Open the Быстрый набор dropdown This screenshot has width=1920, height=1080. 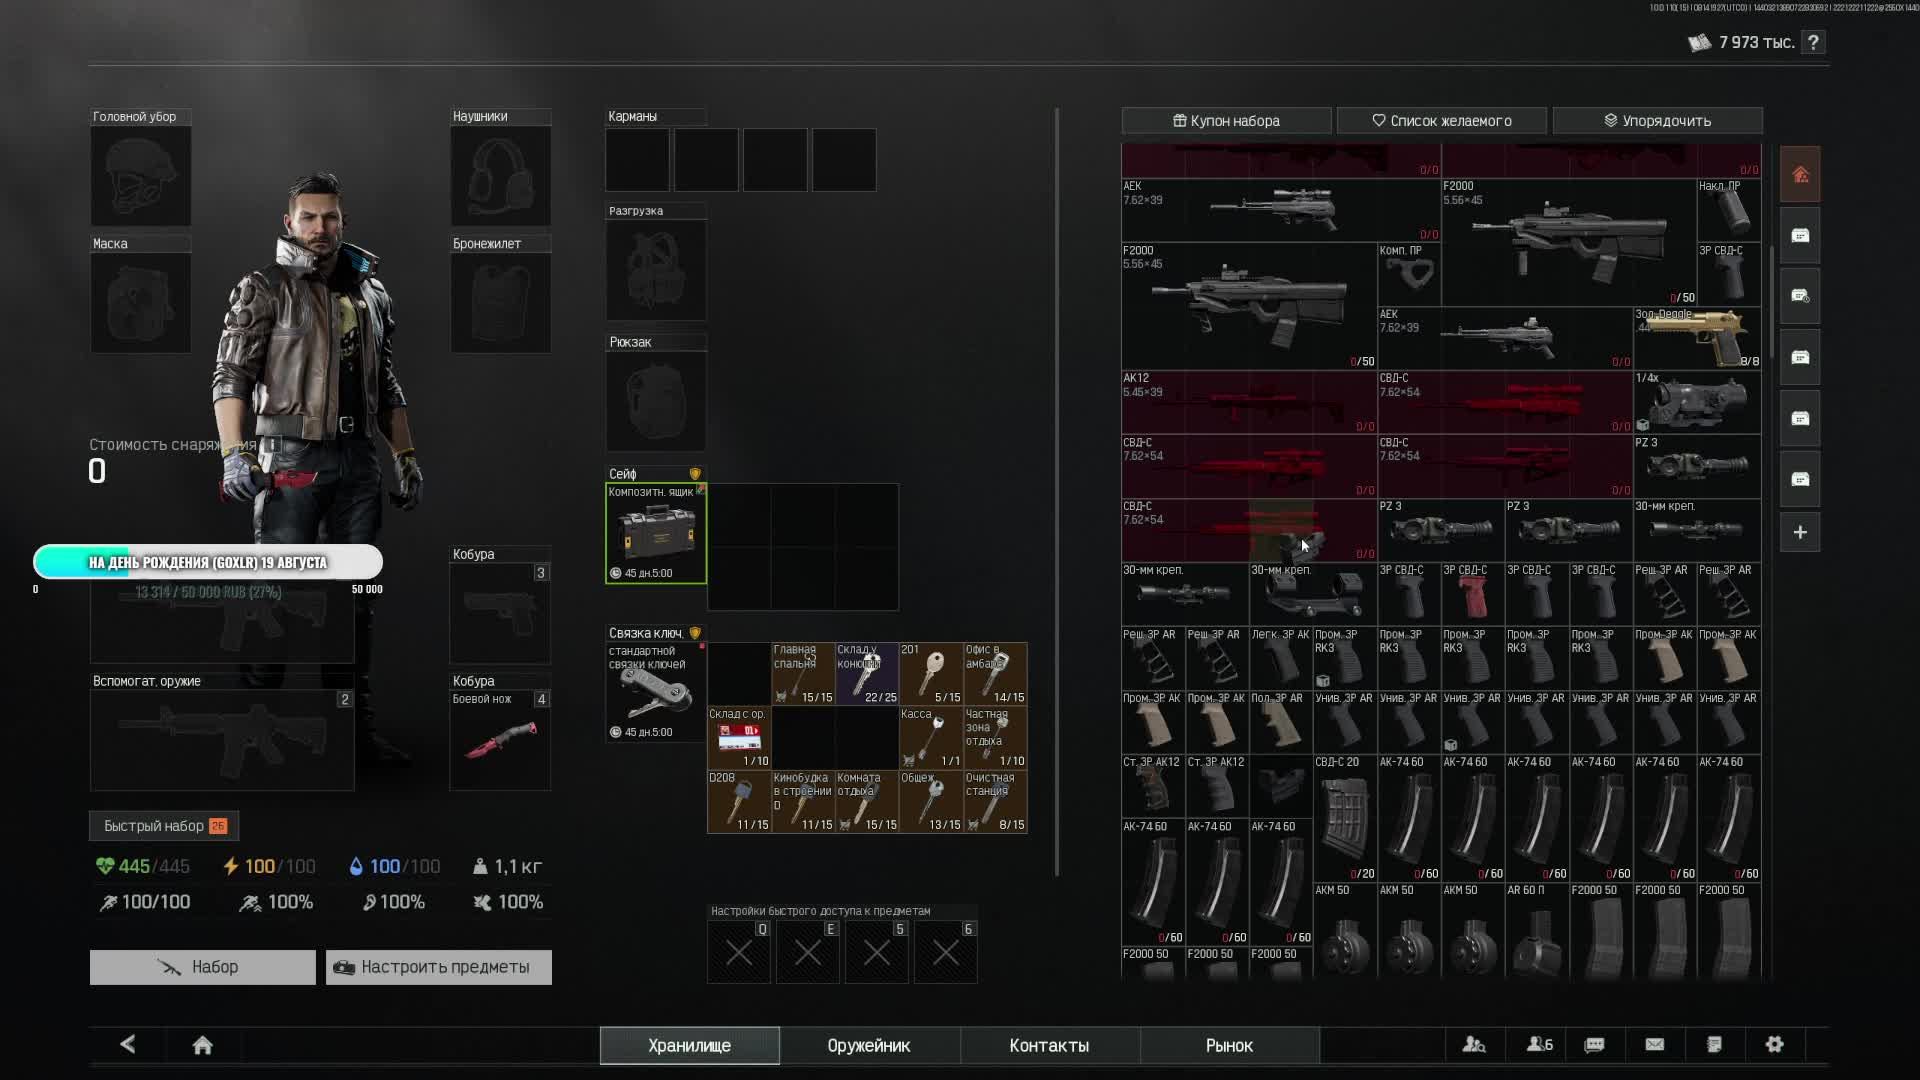click(164, 826)
